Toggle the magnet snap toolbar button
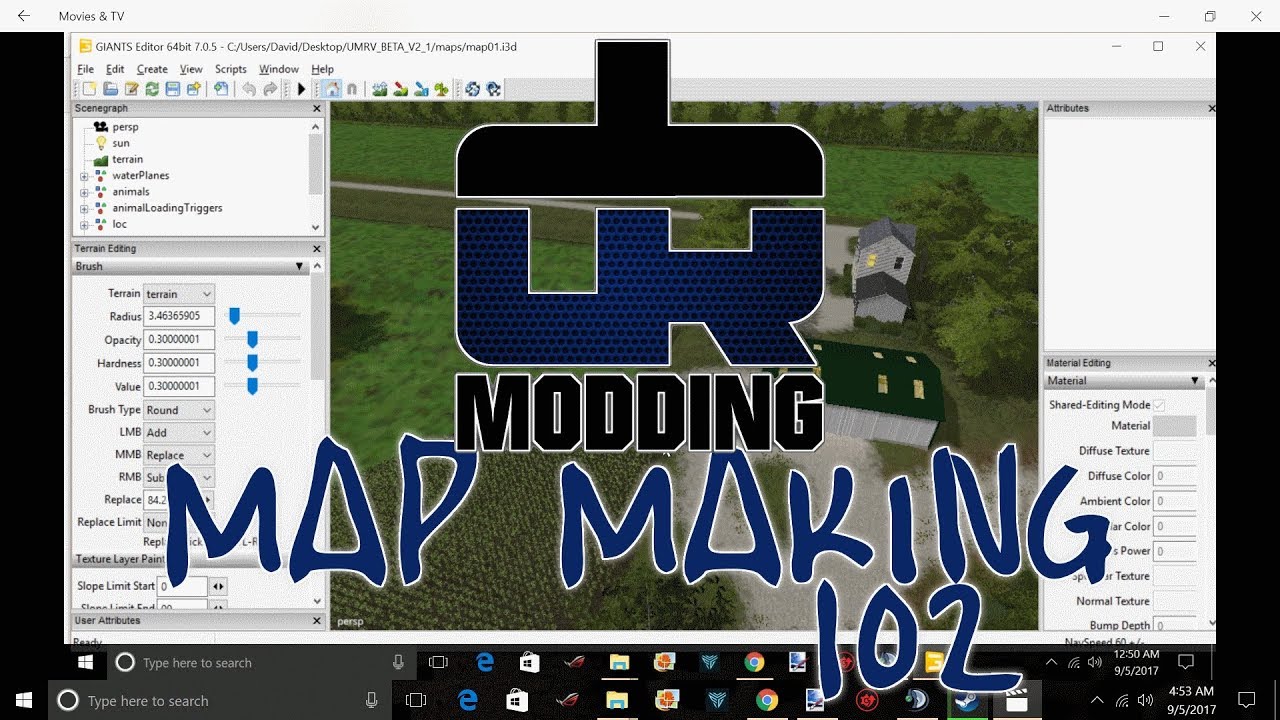Image resolution: width=1280 pixels, height=720 pixels. 352,89
